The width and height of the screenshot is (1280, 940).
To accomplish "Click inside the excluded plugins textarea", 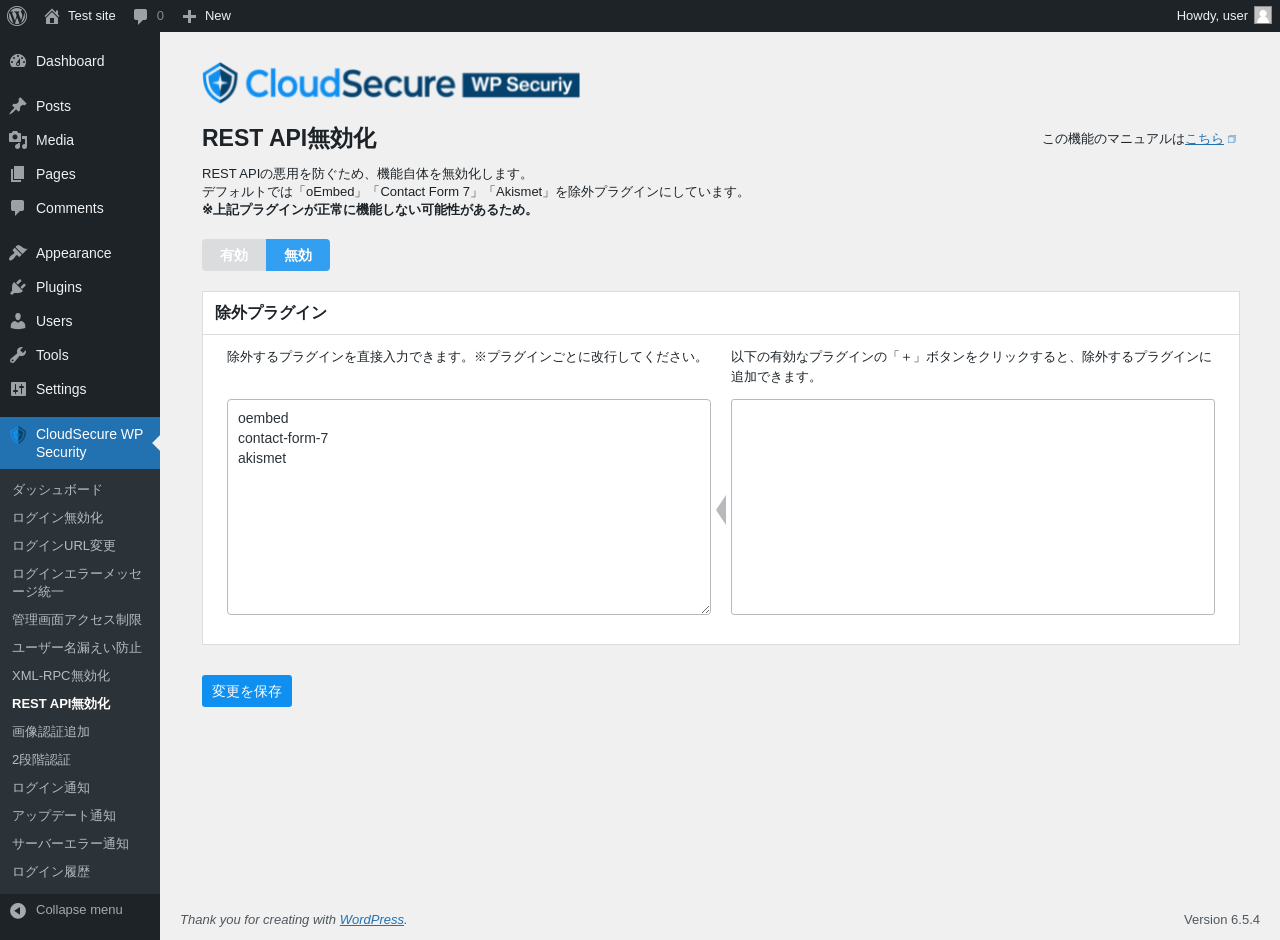I will coord(469,507).
